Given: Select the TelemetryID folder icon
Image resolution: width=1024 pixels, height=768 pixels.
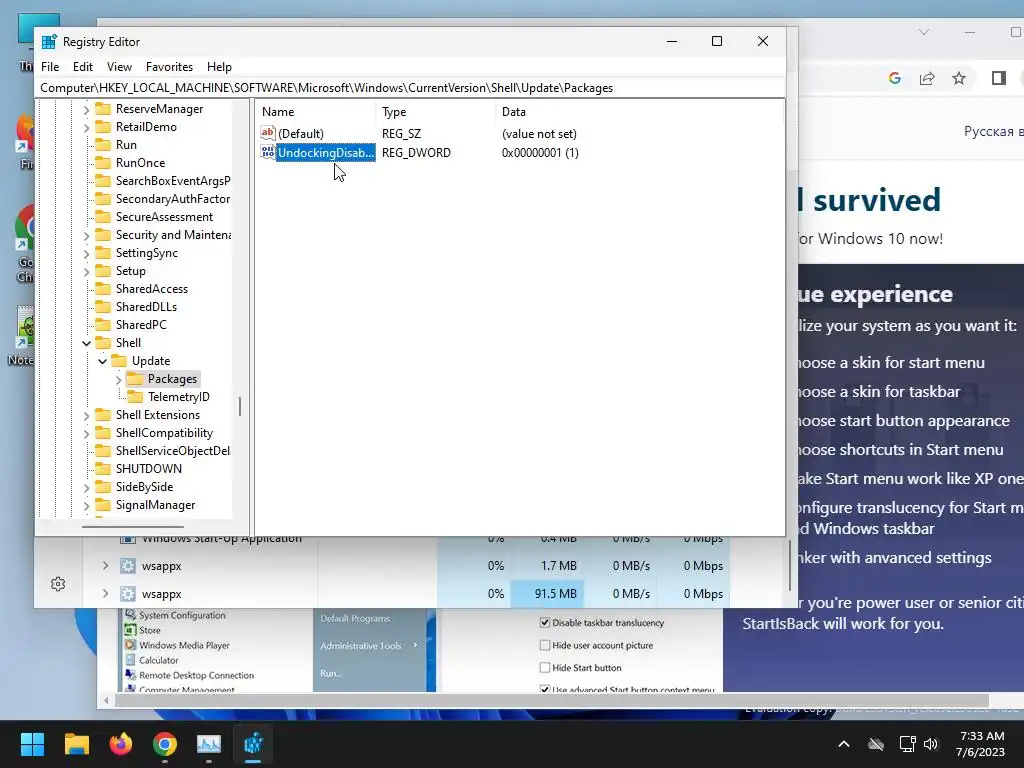Looking at the screenshot, I should pyautogui.click(x=135, y=396).
